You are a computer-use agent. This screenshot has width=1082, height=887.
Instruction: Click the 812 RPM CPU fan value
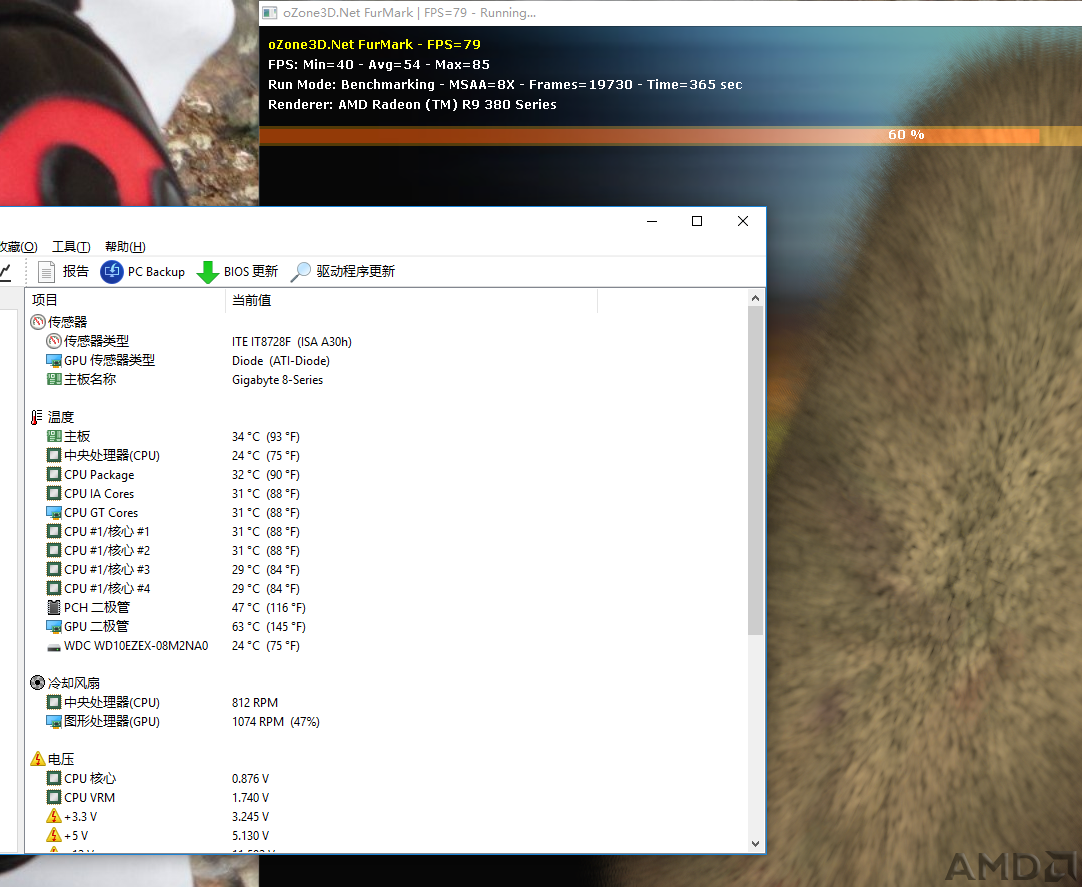point(255,703)
